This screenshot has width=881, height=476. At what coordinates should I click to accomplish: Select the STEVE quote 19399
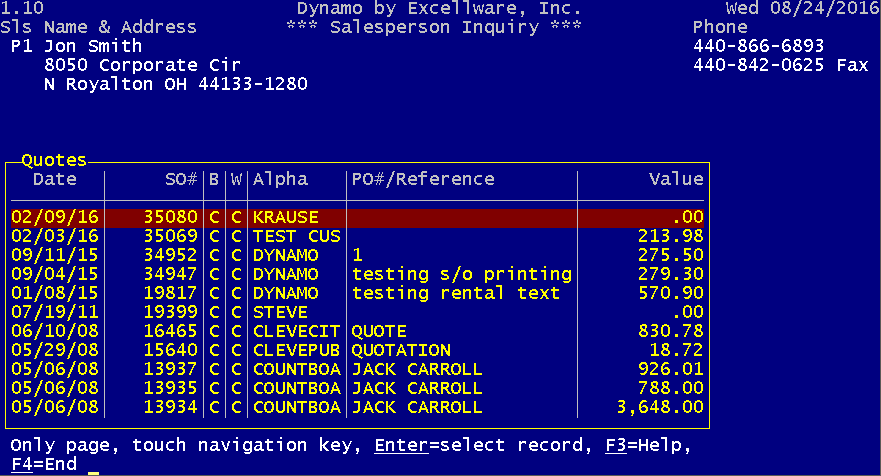pos(357,312)
